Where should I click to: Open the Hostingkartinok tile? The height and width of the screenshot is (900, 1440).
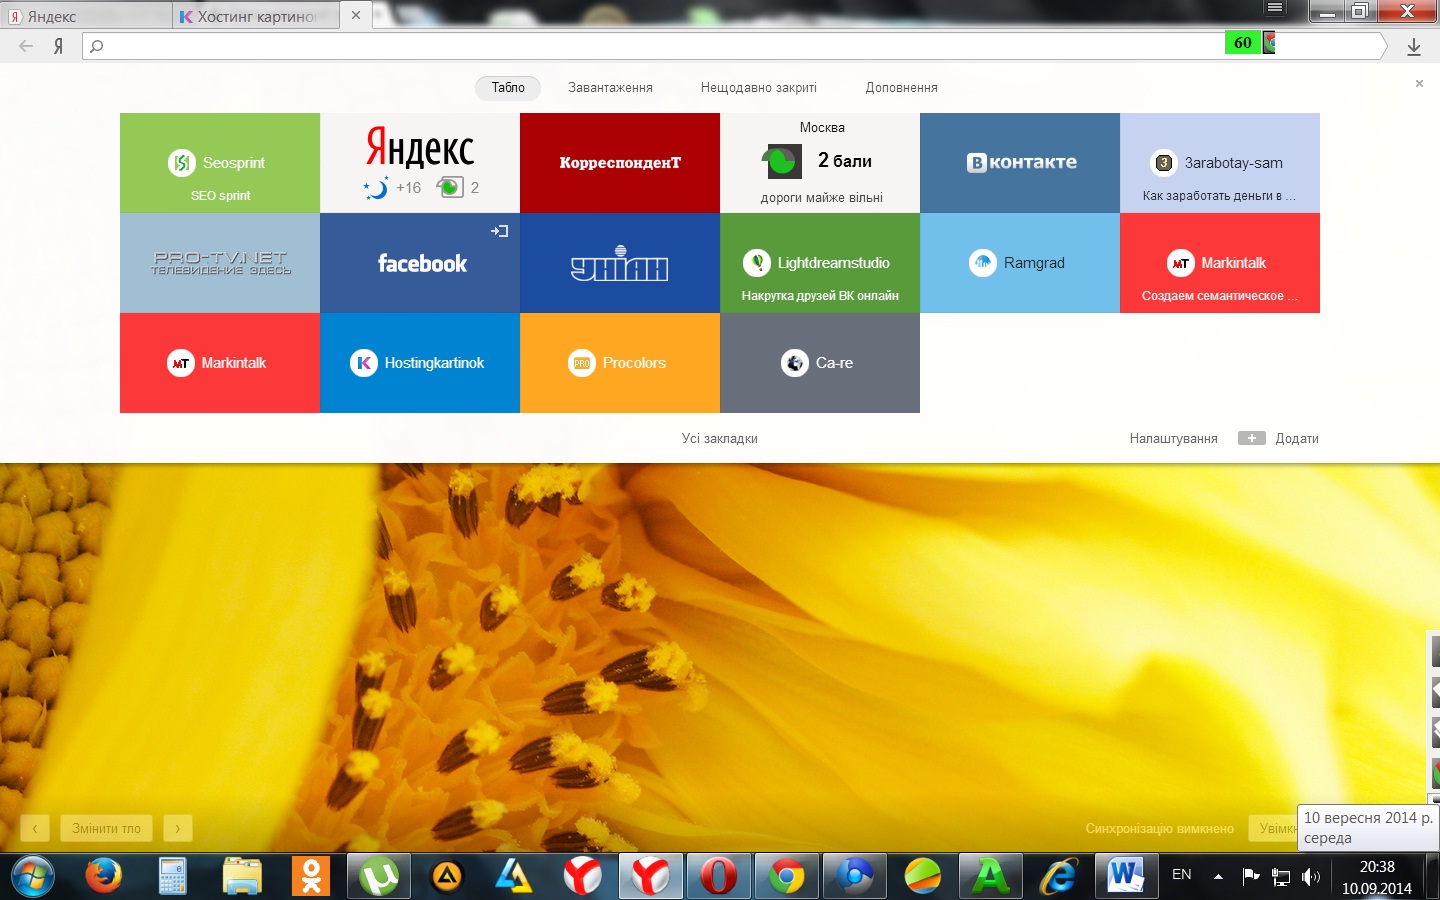click(420, 363)
